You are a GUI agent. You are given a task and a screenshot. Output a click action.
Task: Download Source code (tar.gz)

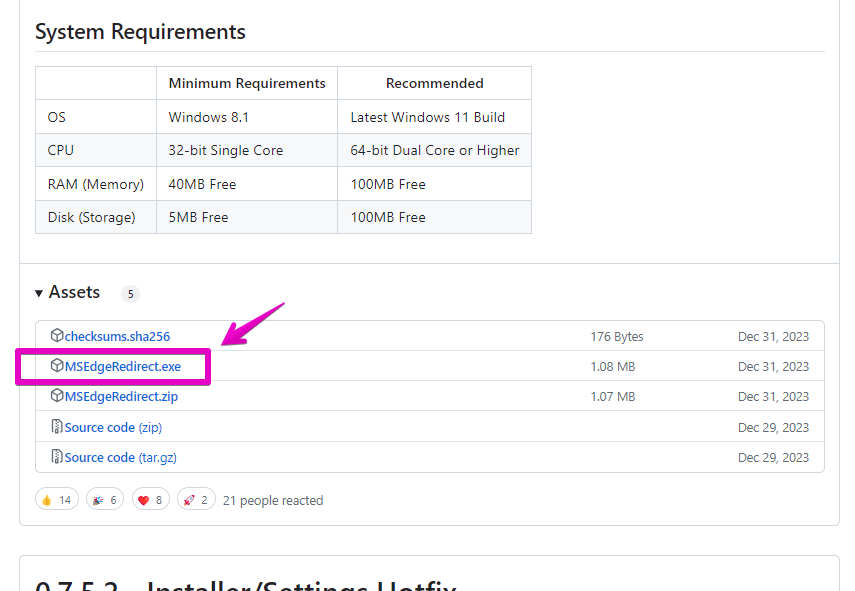[x=121, y=457]
